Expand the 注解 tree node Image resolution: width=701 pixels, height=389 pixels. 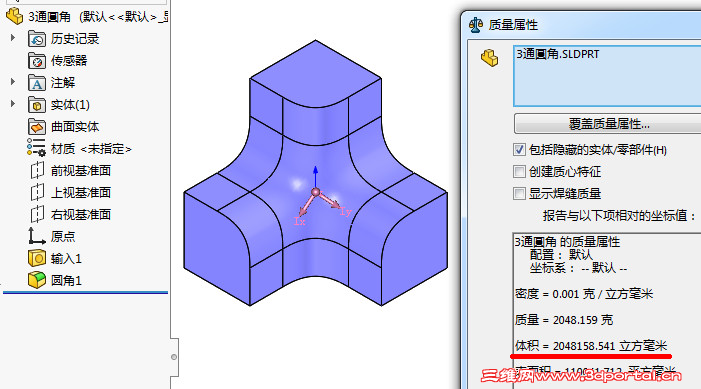pos(13,82)
